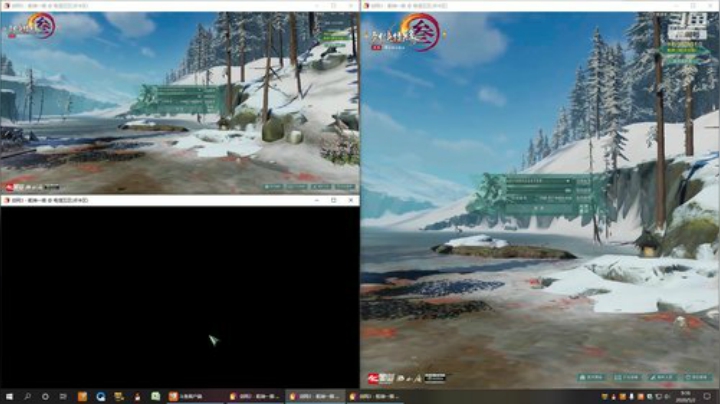Switch to the third game window taskbar button
The image size is (720, 404).
pos(374,396)
